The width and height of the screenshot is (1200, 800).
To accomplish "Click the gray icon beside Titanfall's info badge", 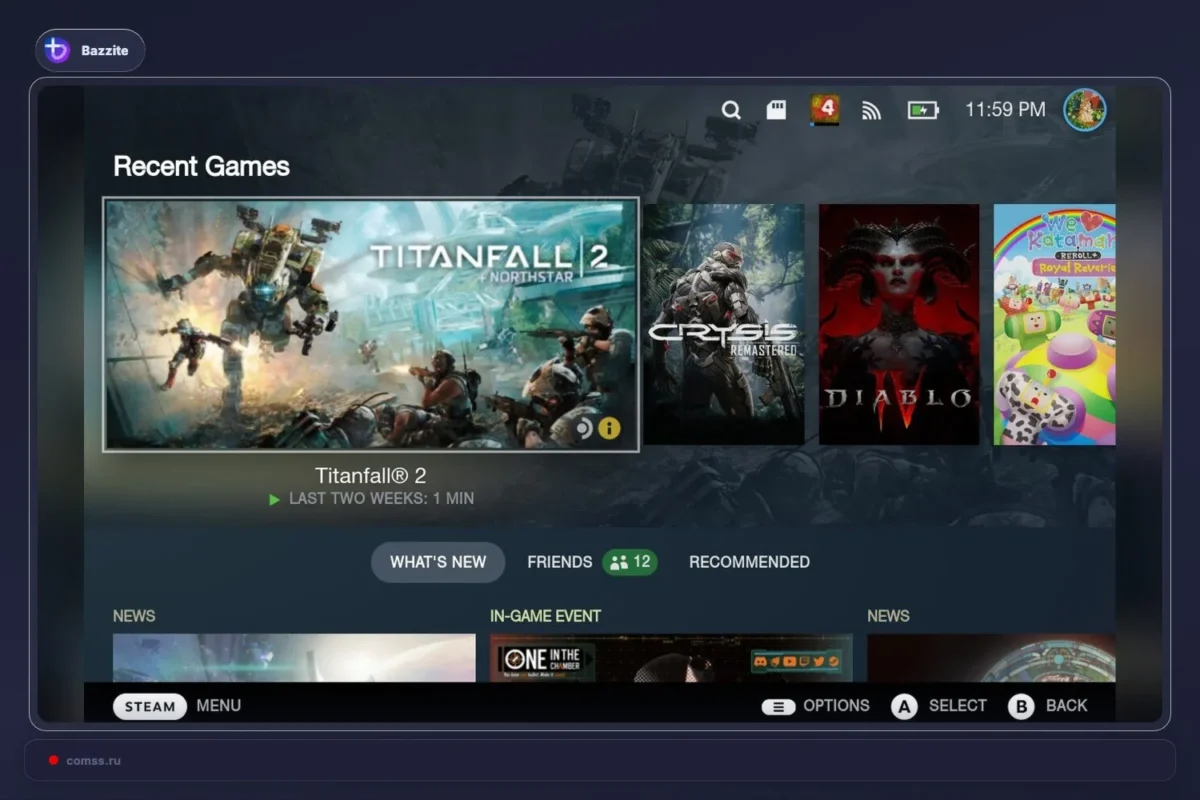I will (x=582, y=428).
